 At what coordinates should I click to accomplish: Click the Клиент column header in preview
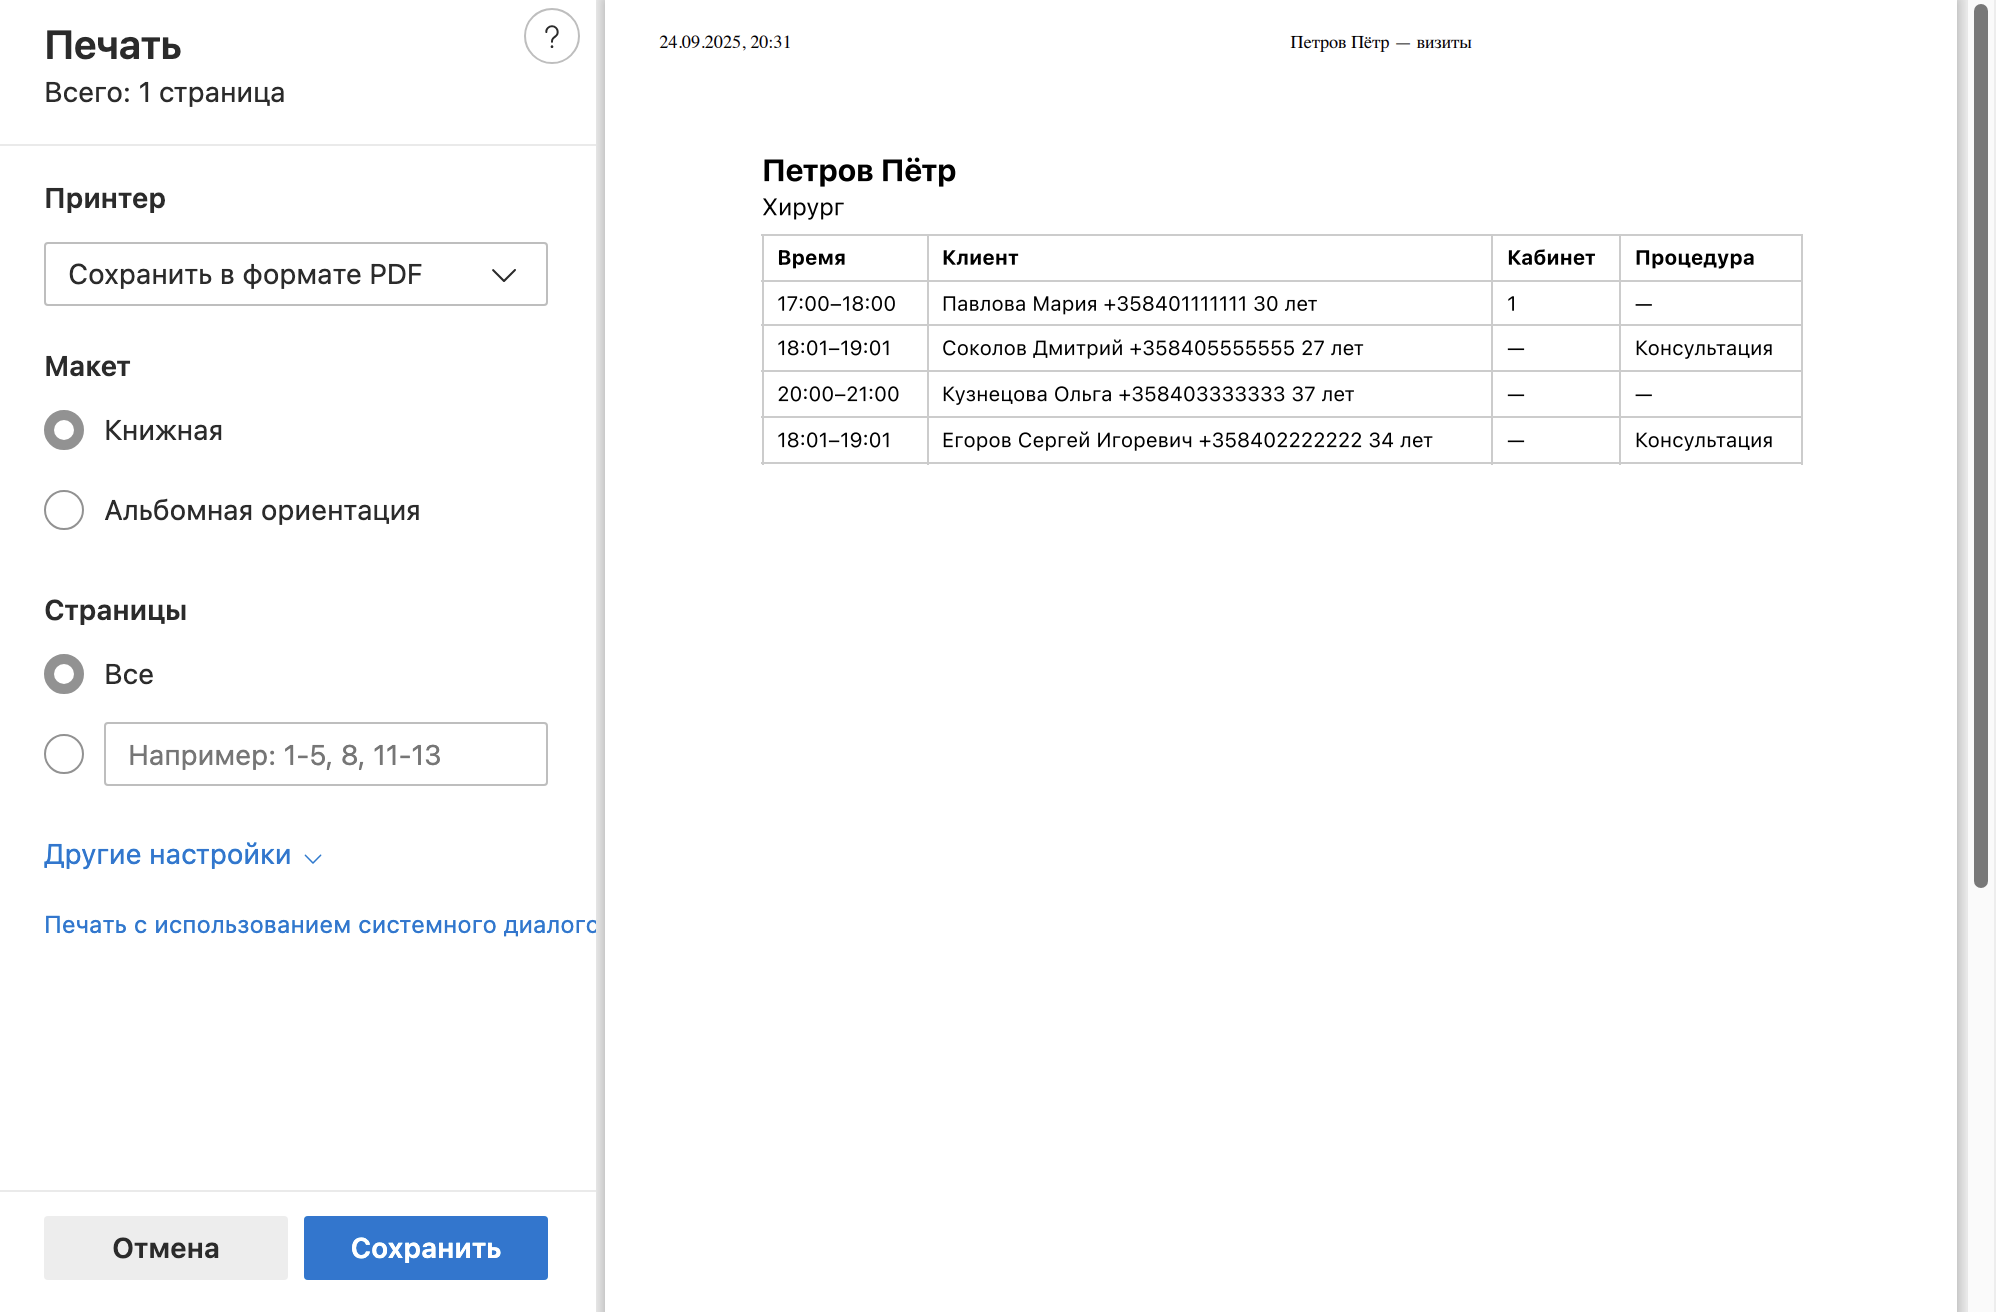980,258
